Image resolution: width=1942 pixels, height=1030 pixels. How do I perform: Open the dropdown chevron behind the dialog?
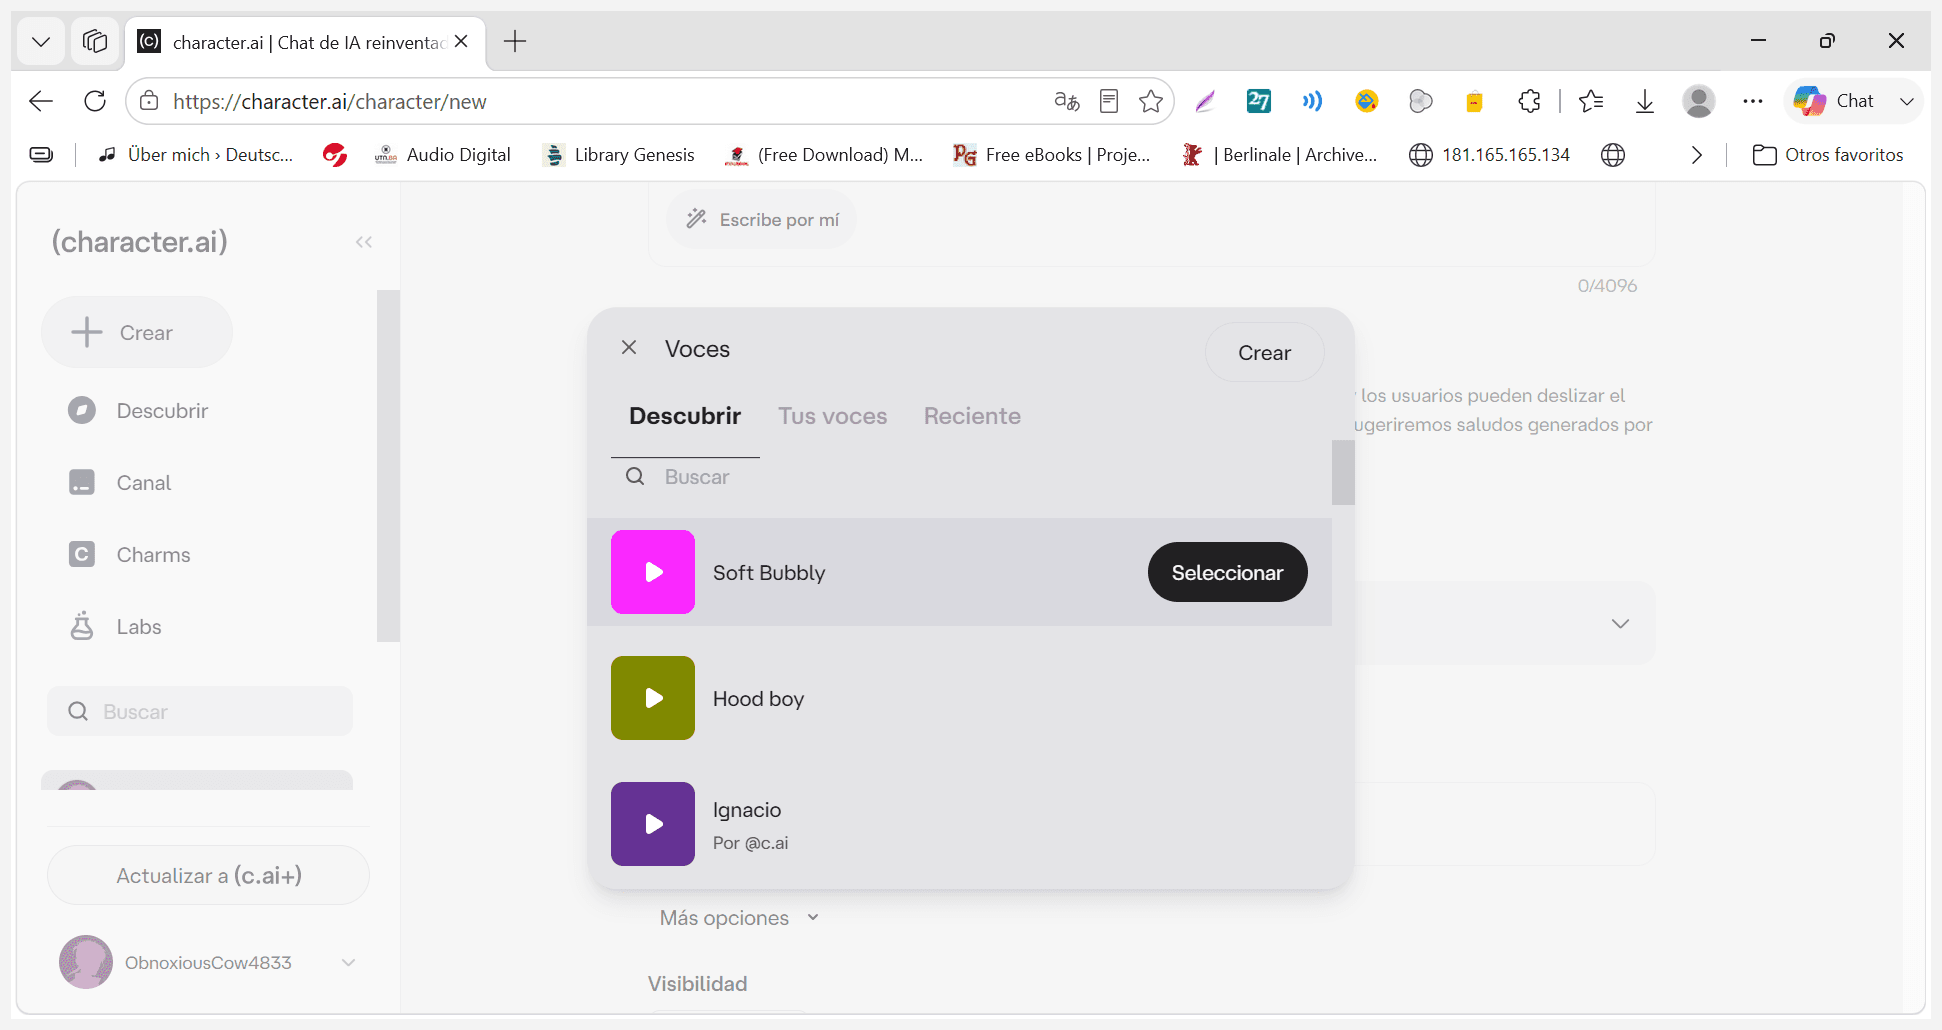(x=1620, y=623)
